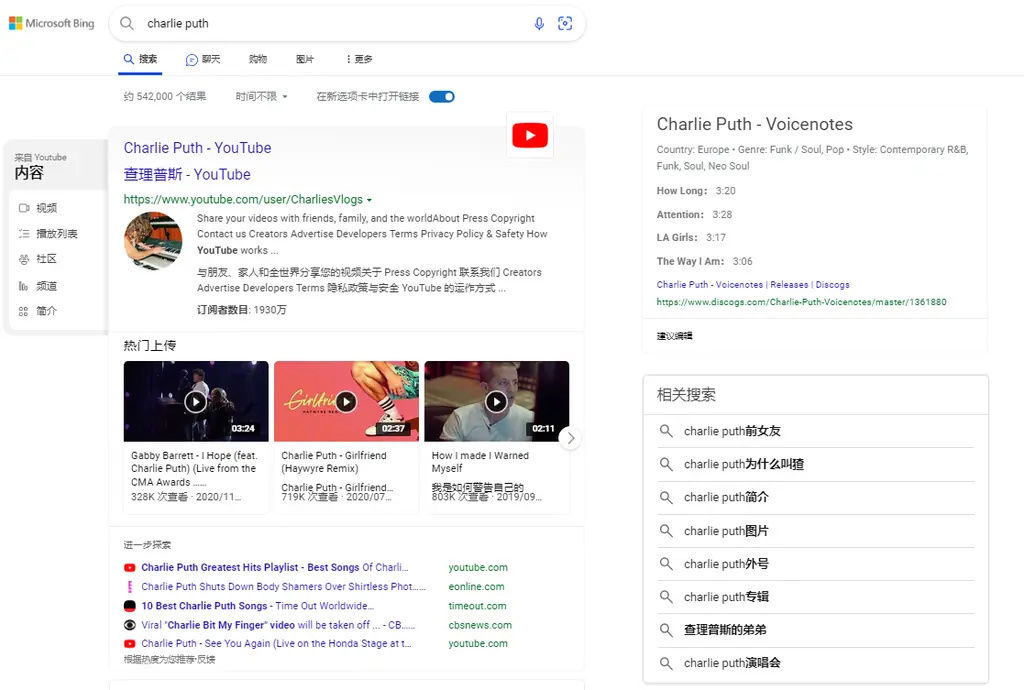This screenshot has width=1024, height=690.
Task: Click search icon beside charlie puth前女友
Action: [665, 431]
